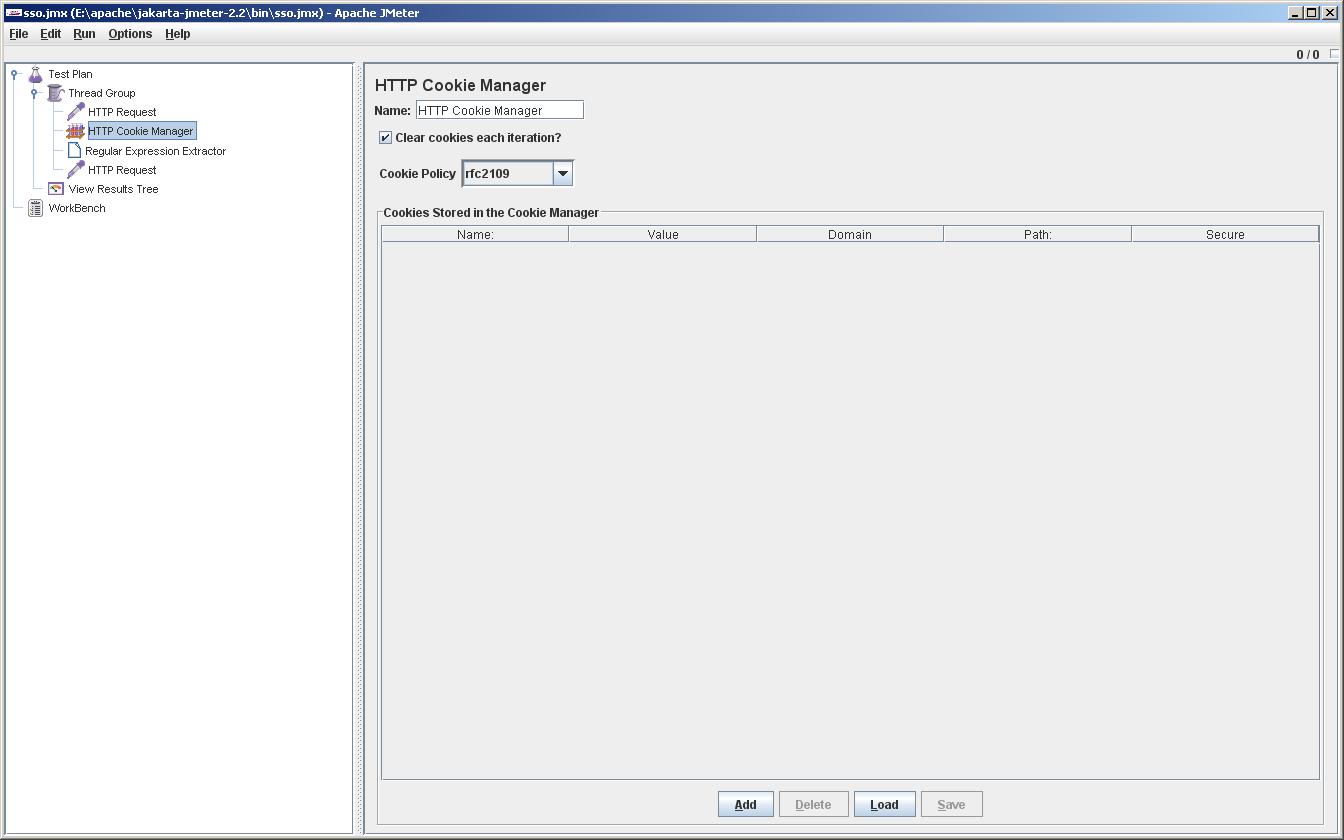Image resolution: width=1344 pixels, height=840 pixels.
Task: Click the Path: column header
Action: click(x=1037, y=234)
